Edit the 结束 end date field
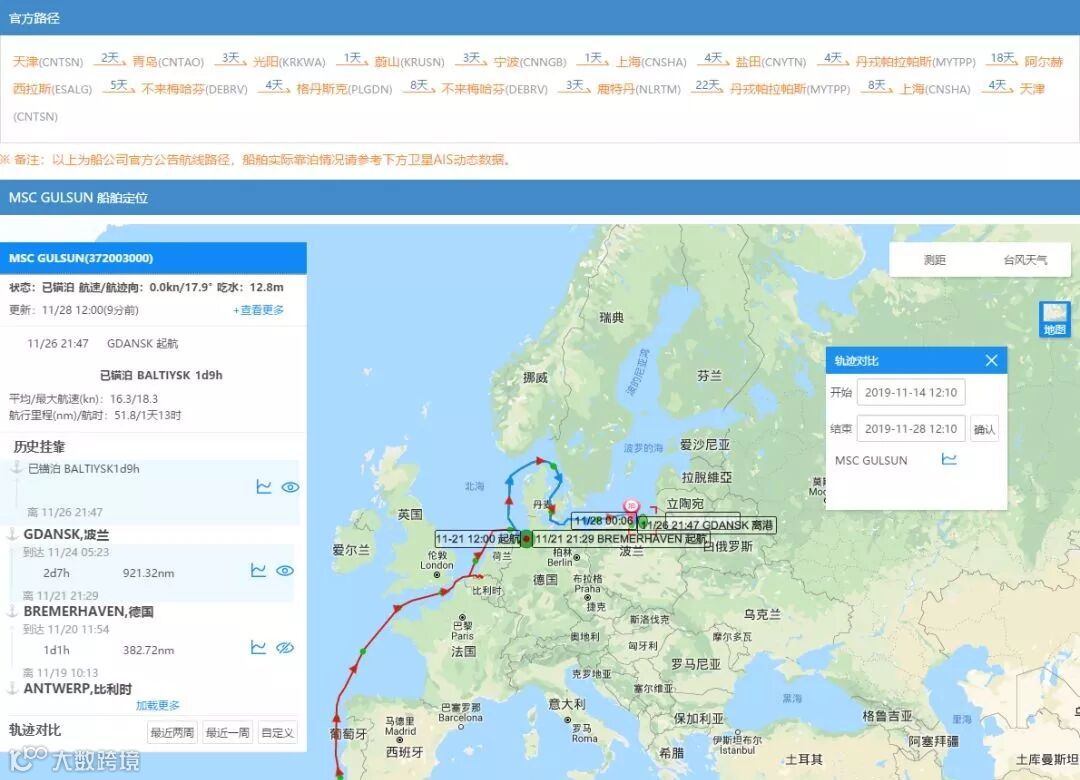1080x780 pixels. 911,429
